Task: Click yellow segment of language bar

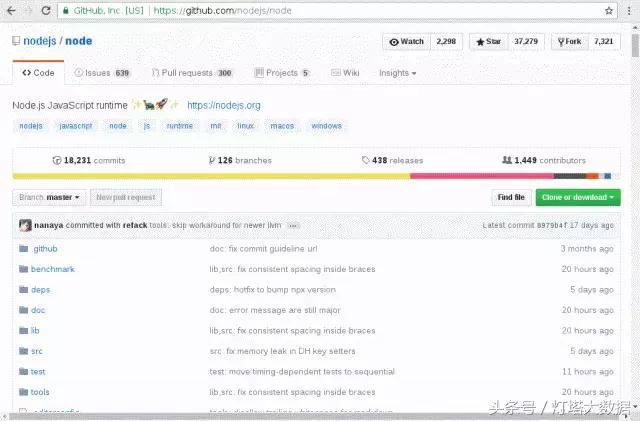Action: pos(211,176)
